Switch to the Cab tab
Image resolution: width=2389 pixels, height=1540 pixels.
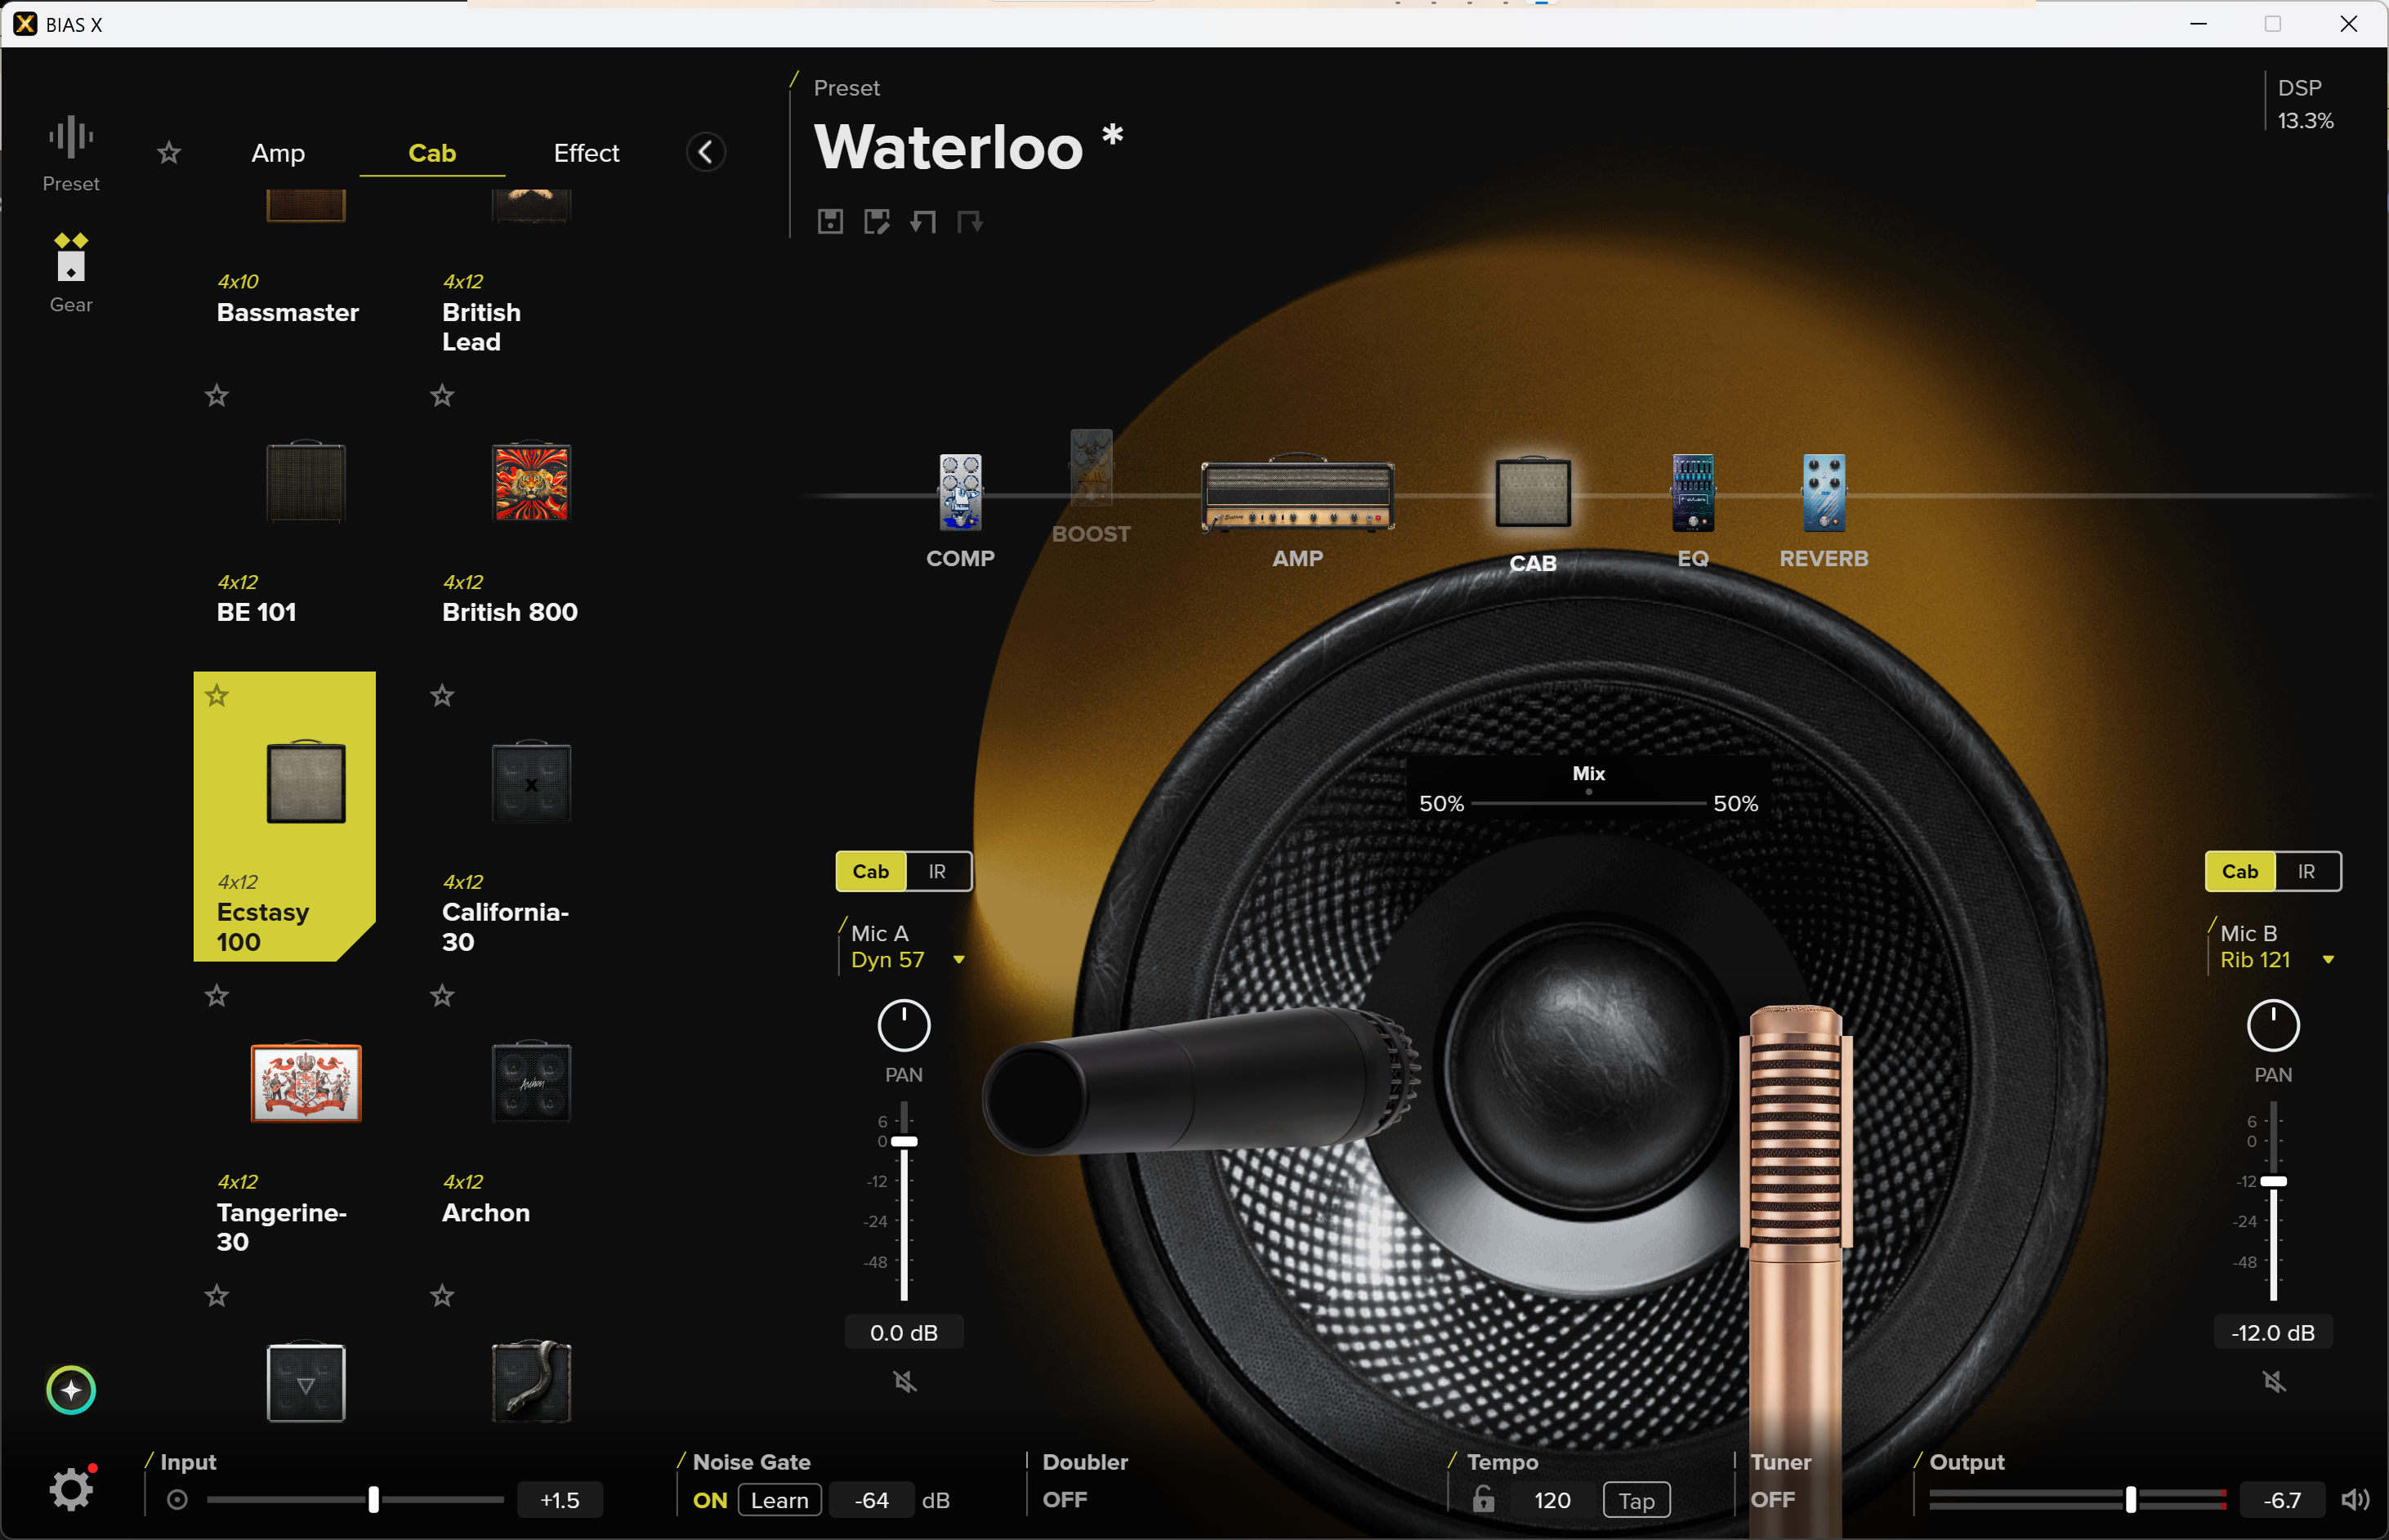pyautogui.click(x=432, y=153)
